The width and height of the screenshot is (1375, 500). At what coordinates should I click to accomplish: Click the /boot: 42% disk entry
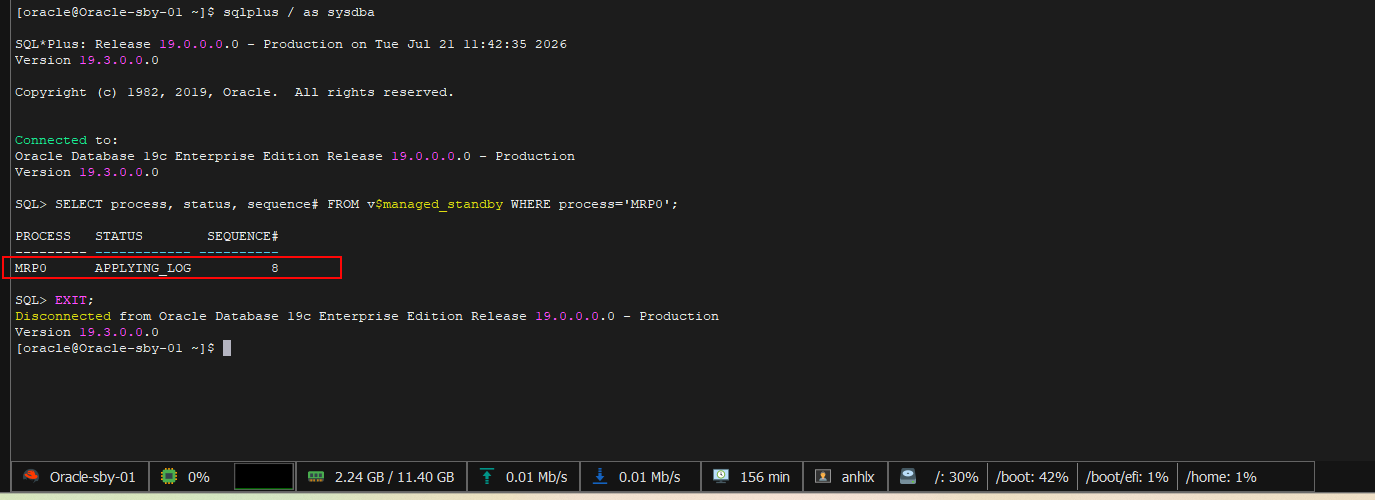[1032, 477]
